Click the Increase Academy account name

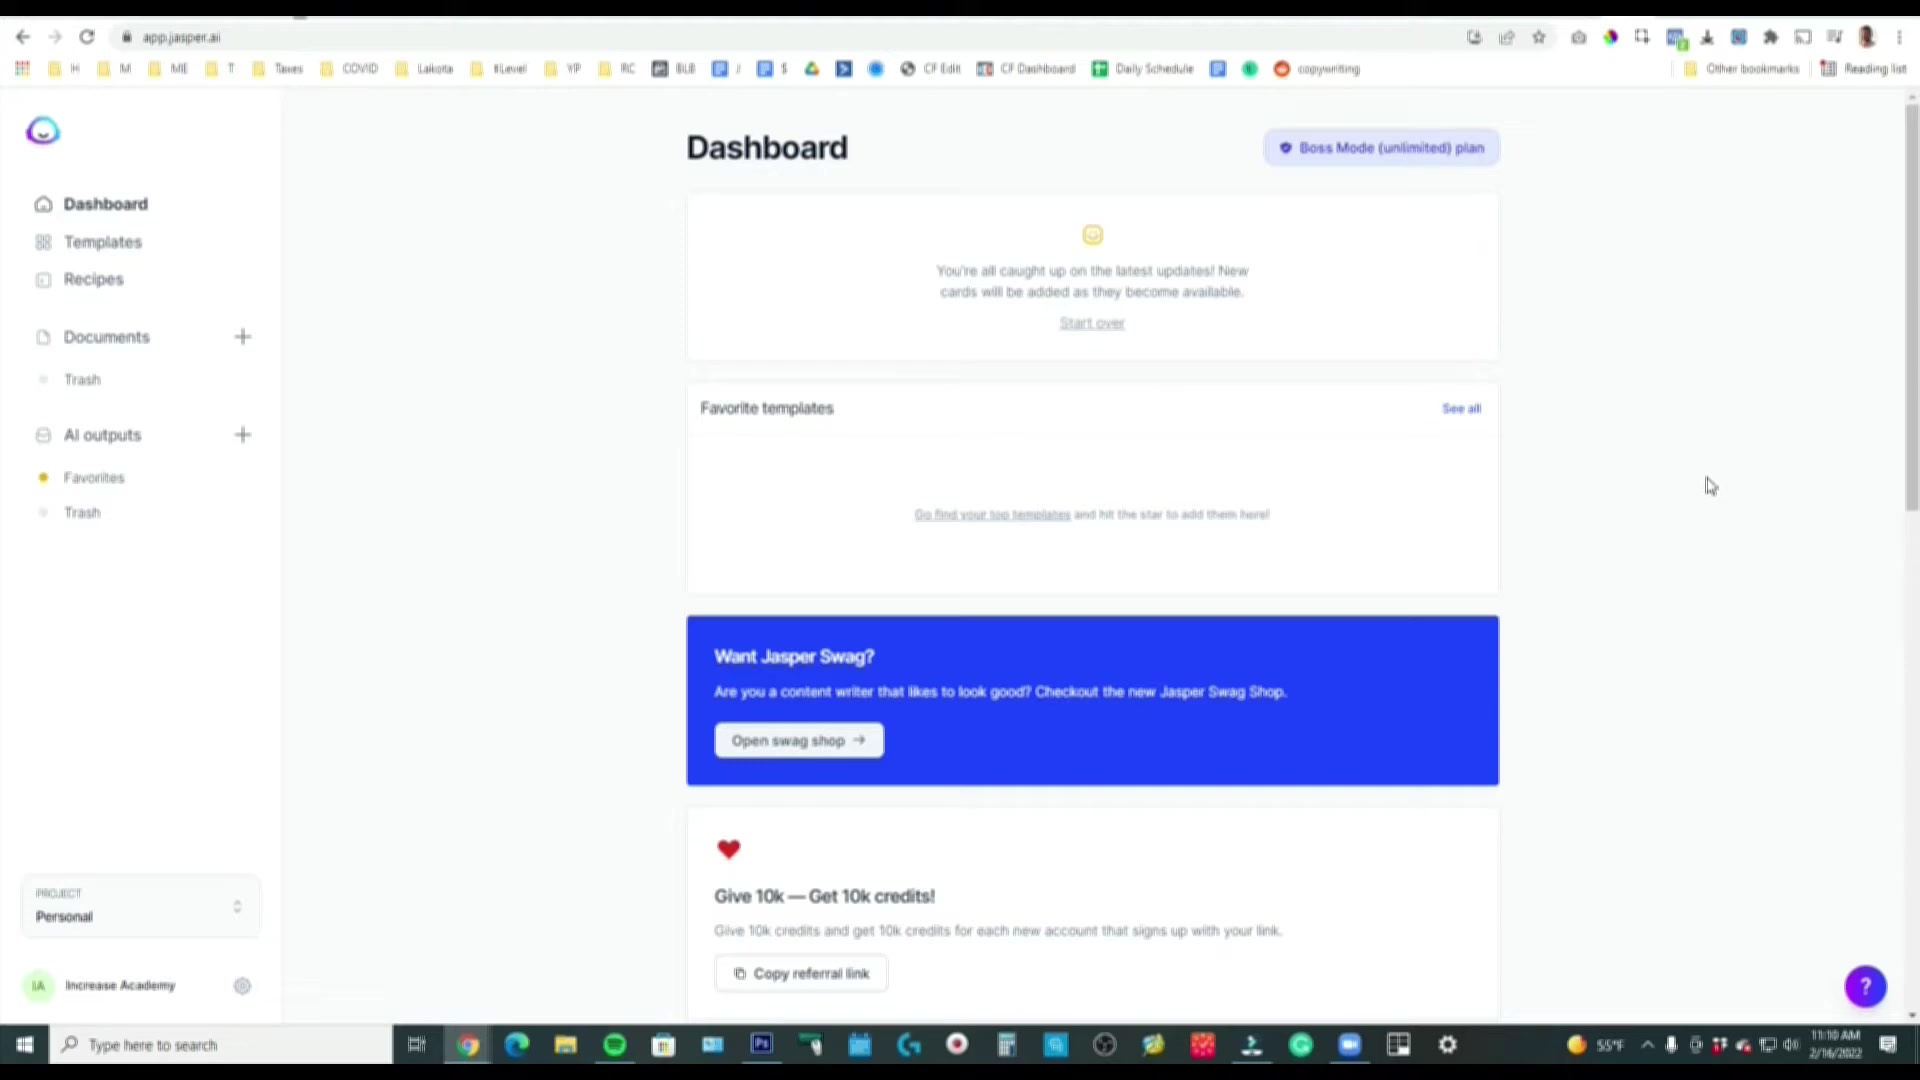pyautogui.click(x=120, y=986)
